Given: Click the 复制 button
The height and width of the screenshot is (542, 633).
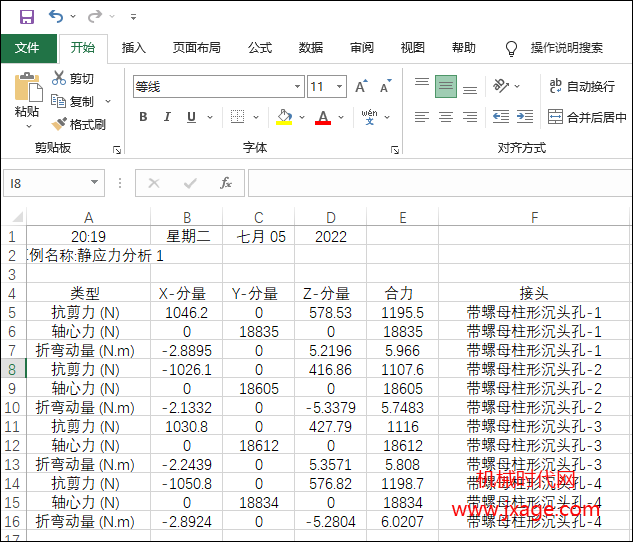Looking at the screenshot, I should point(73,101).
